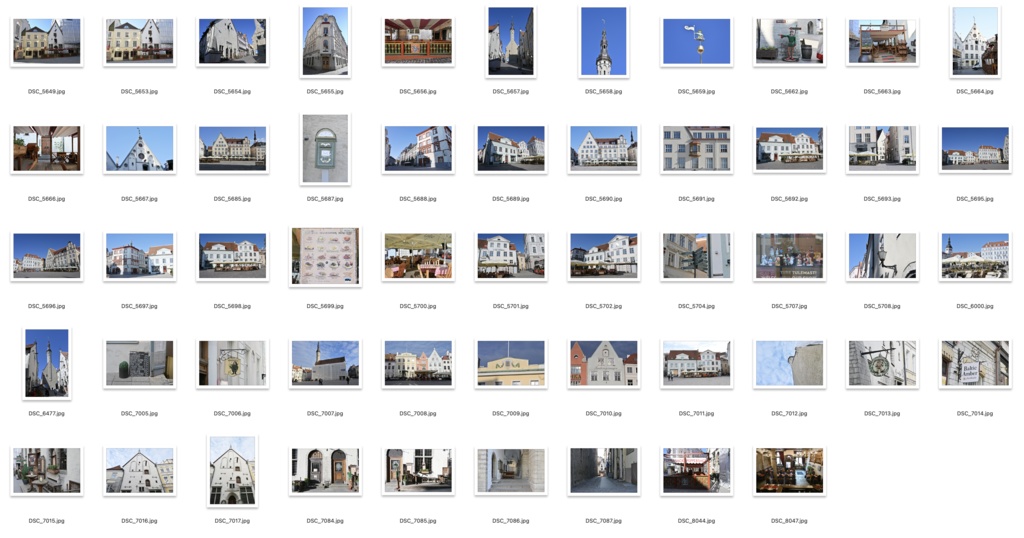The image size is (1024, 538).
Task: Select the DSC_7085.jpg thumbnail
Action: (418, 471)
